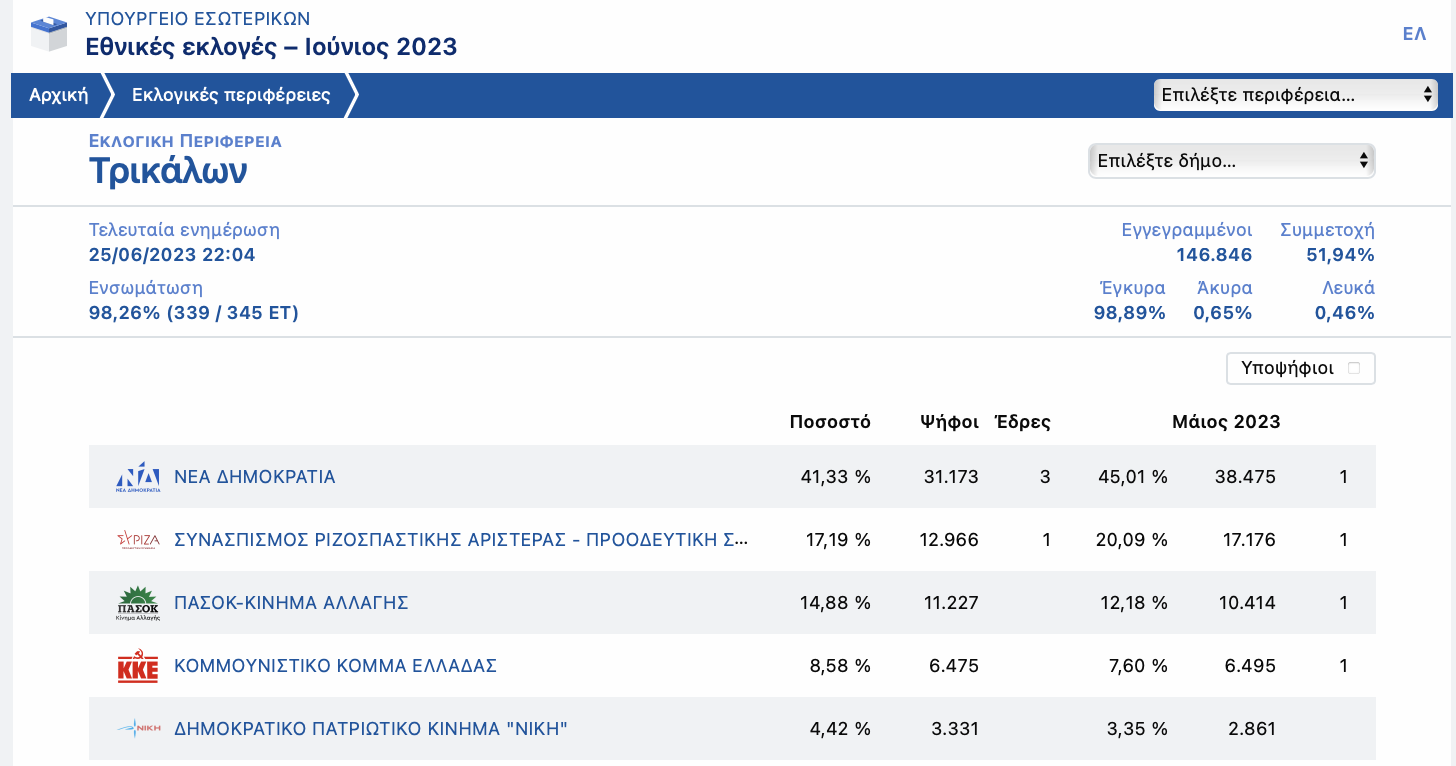Click the Εγγεγραμμένοι label
Viewport: 1456px width, 766px height.
[x=1187, y=230]
